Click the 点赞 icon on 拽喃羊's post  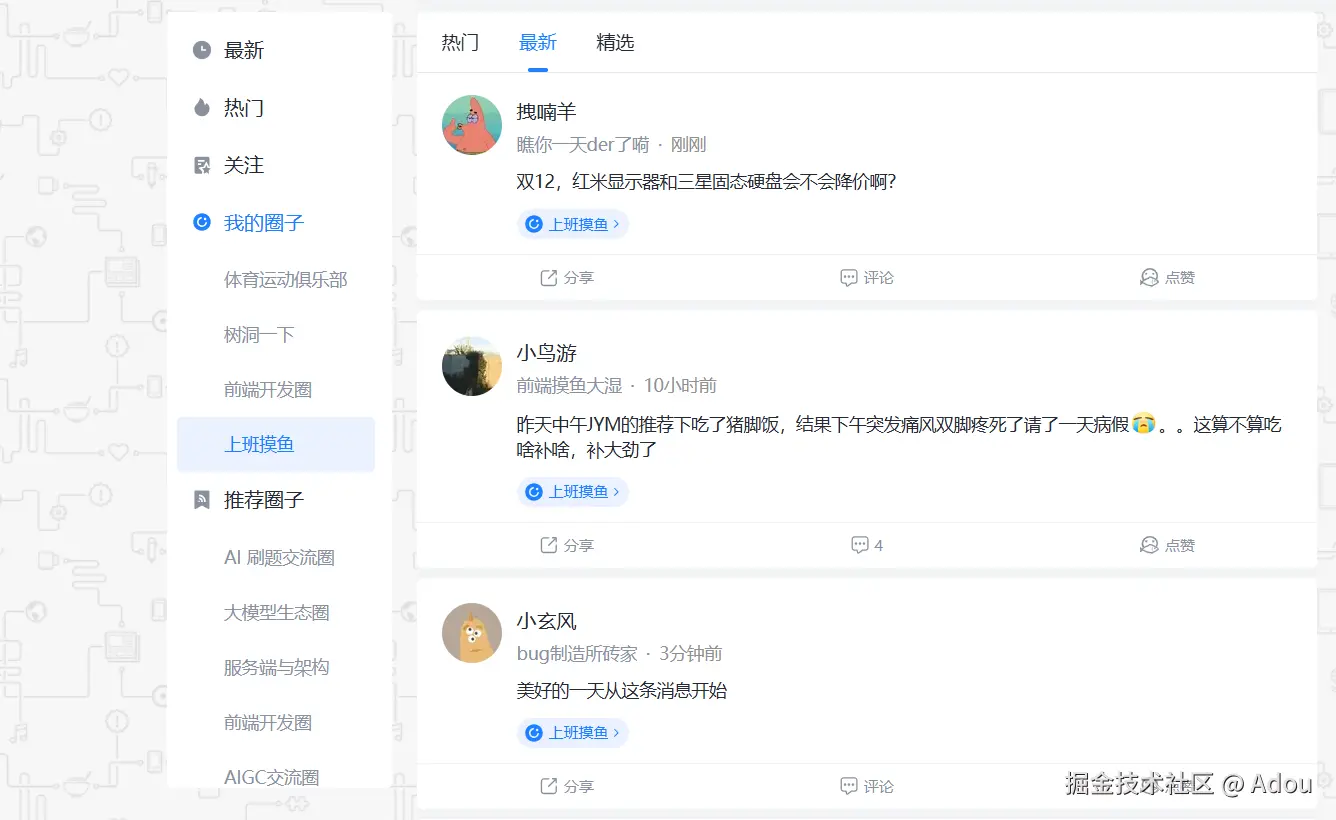1148,277
